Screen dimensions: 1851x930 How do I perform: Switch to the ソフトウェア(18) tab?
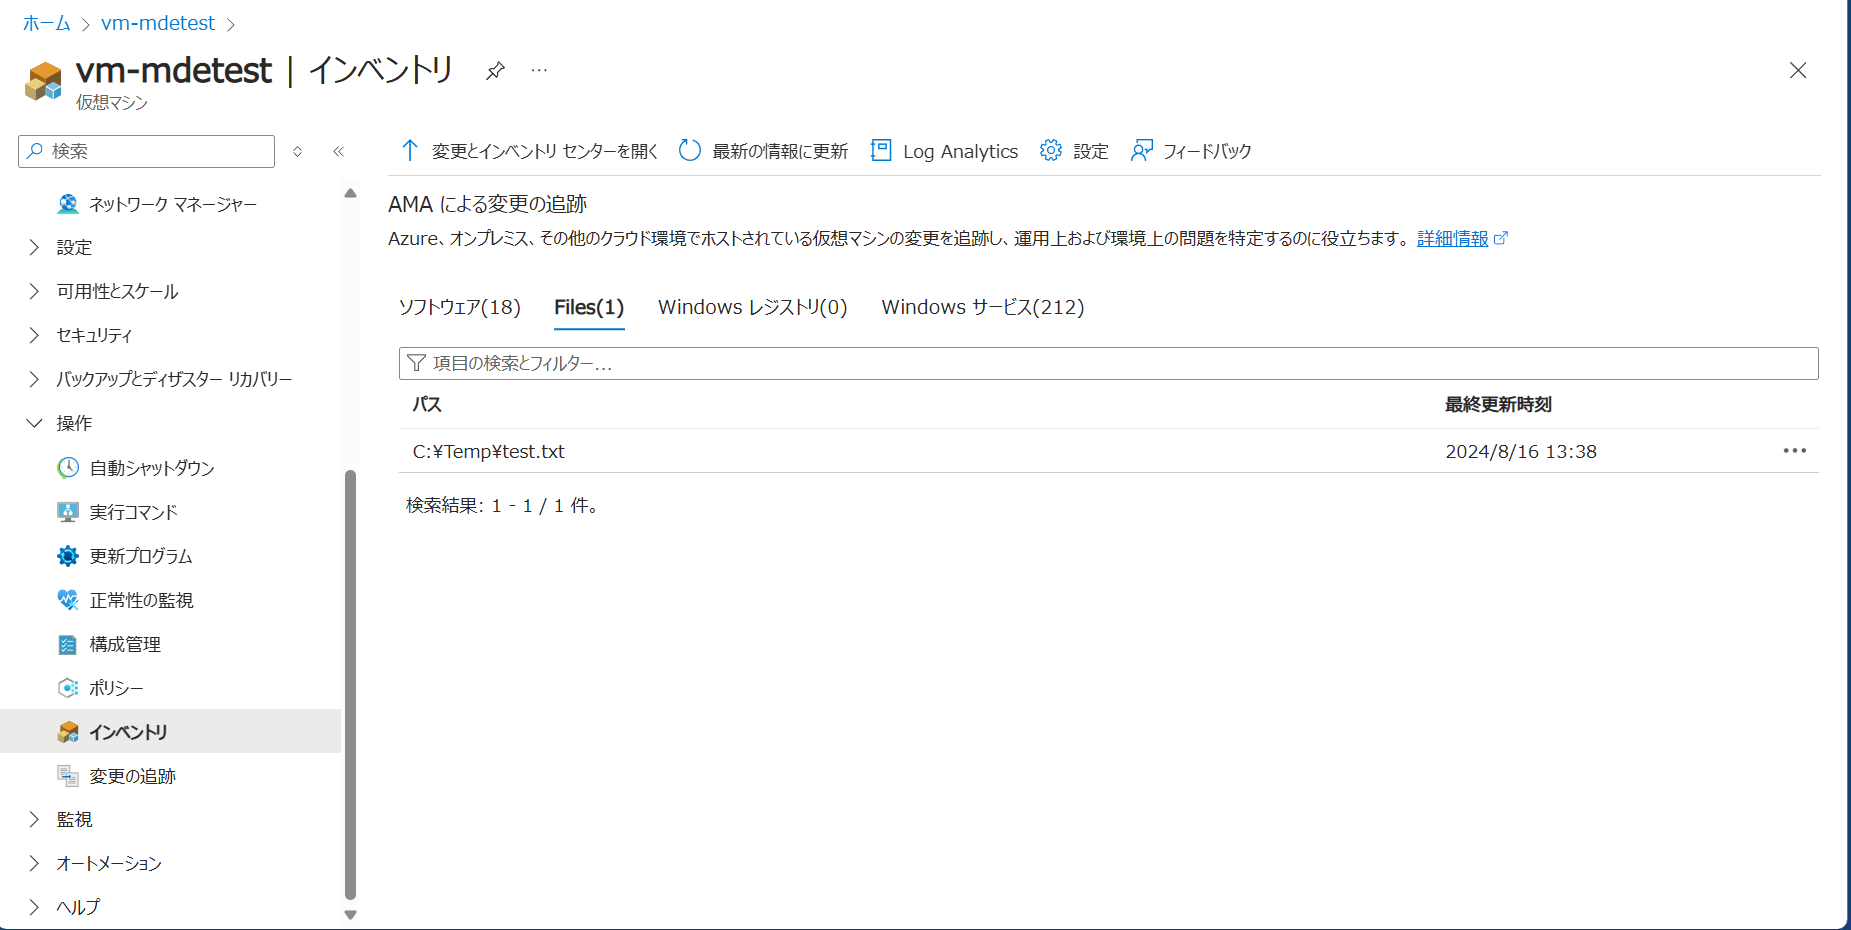pos(459,307)
